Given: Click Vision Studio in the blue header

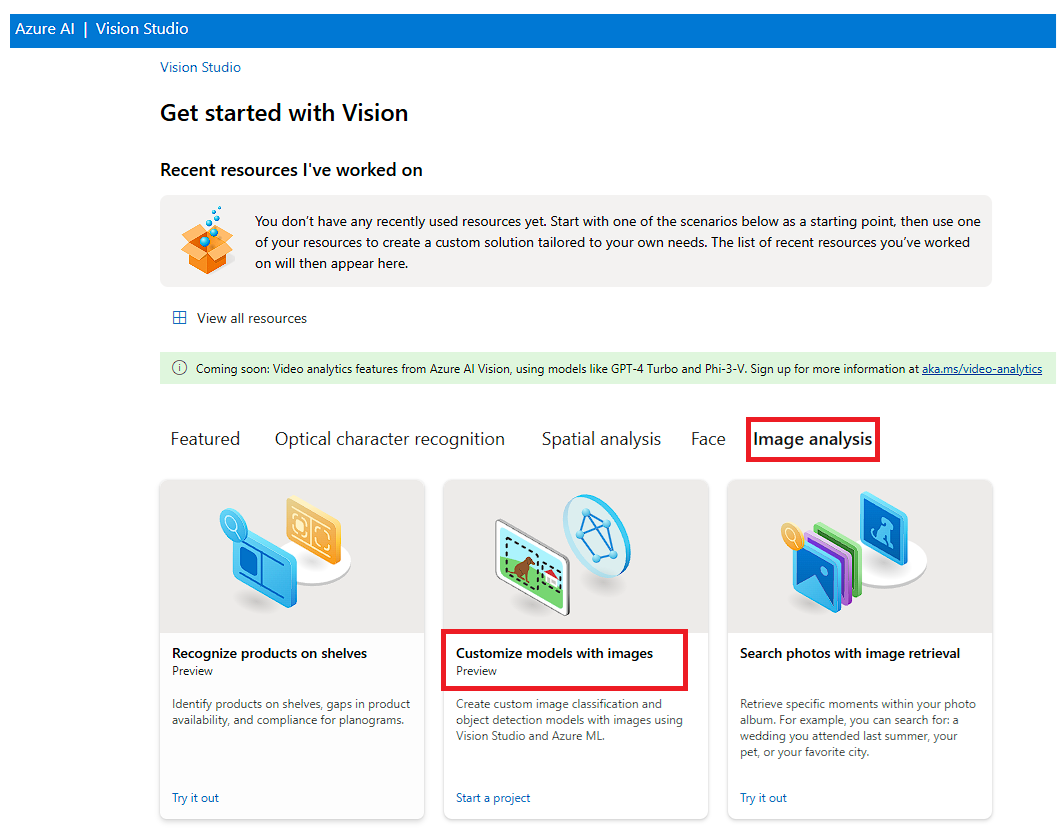Looking at the screenshot, I should tap(142, 29).
